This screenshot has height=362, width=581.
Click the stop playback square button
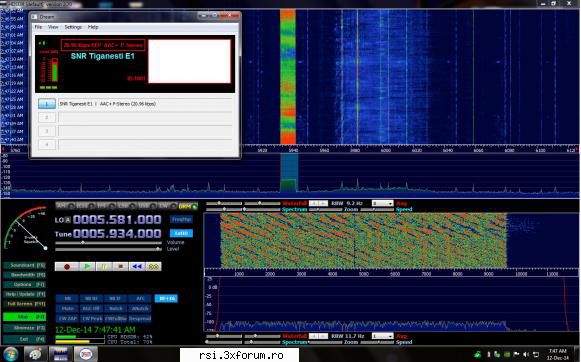[x=120, y=266]
